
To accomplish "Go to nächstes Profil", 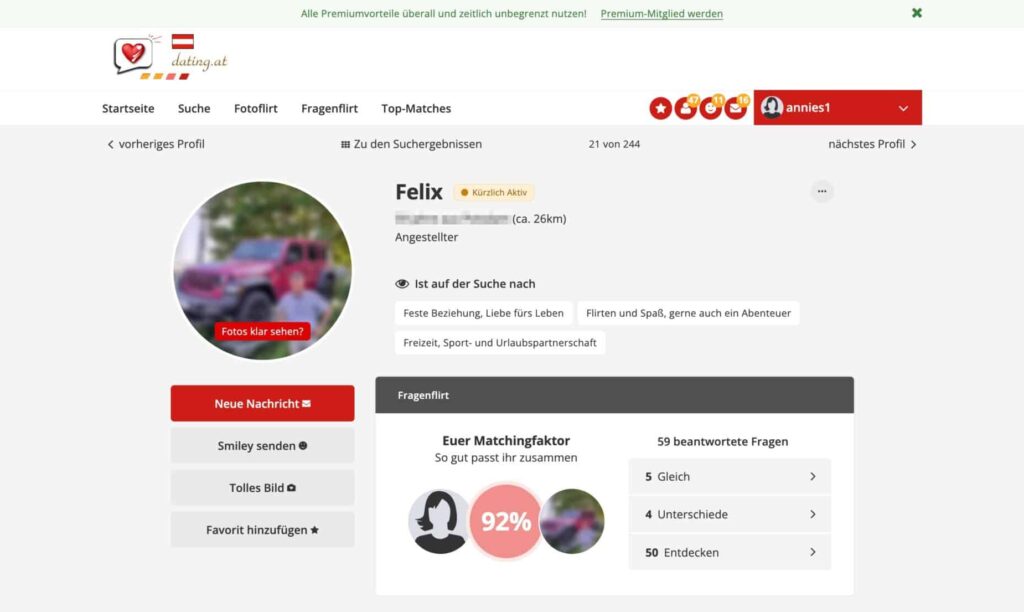I will pyautogui.click(x=872, y=144).
